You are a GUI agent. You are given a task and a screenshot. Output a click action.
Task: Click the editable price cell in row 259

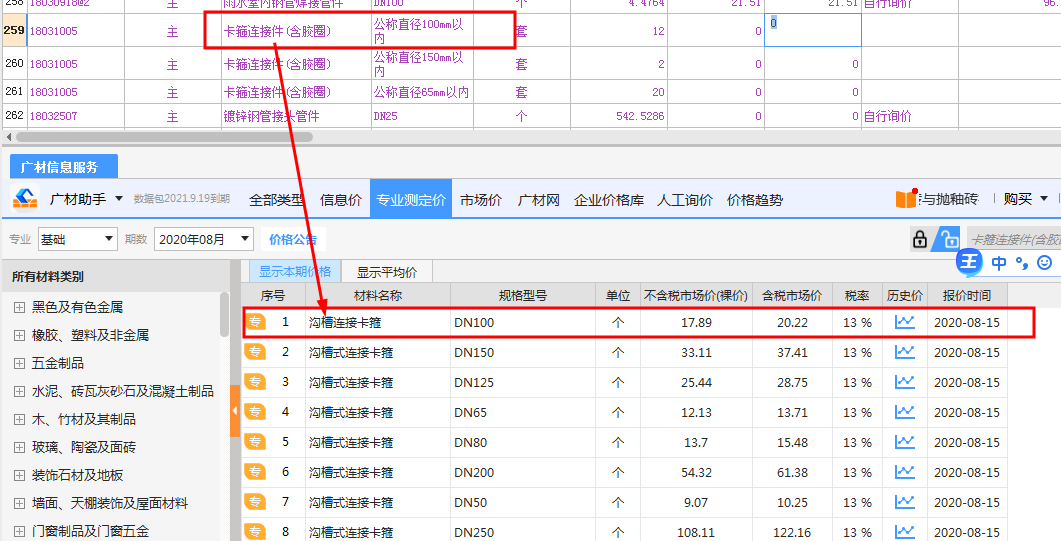[x=813, y=30]
